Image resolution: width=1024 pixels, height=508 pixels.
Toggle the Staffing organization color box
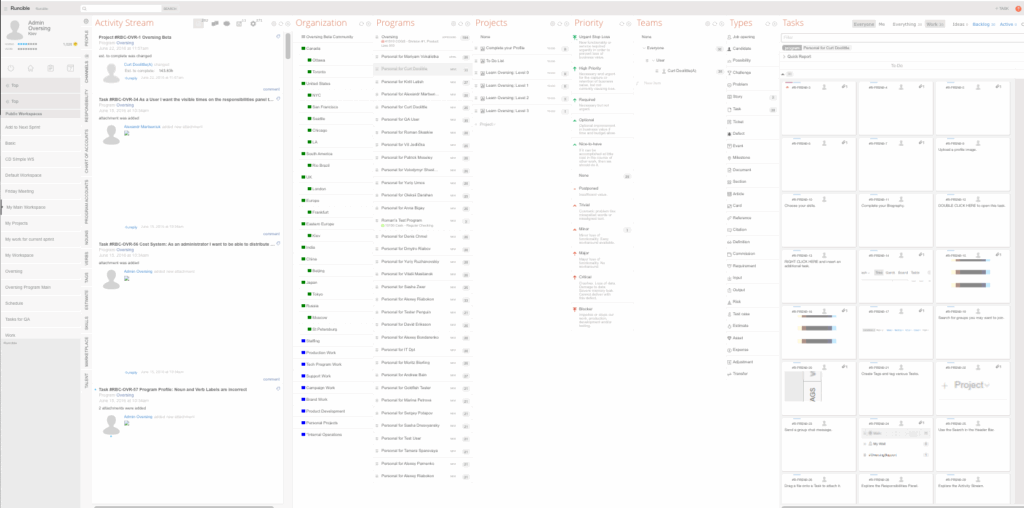(303, 340)
